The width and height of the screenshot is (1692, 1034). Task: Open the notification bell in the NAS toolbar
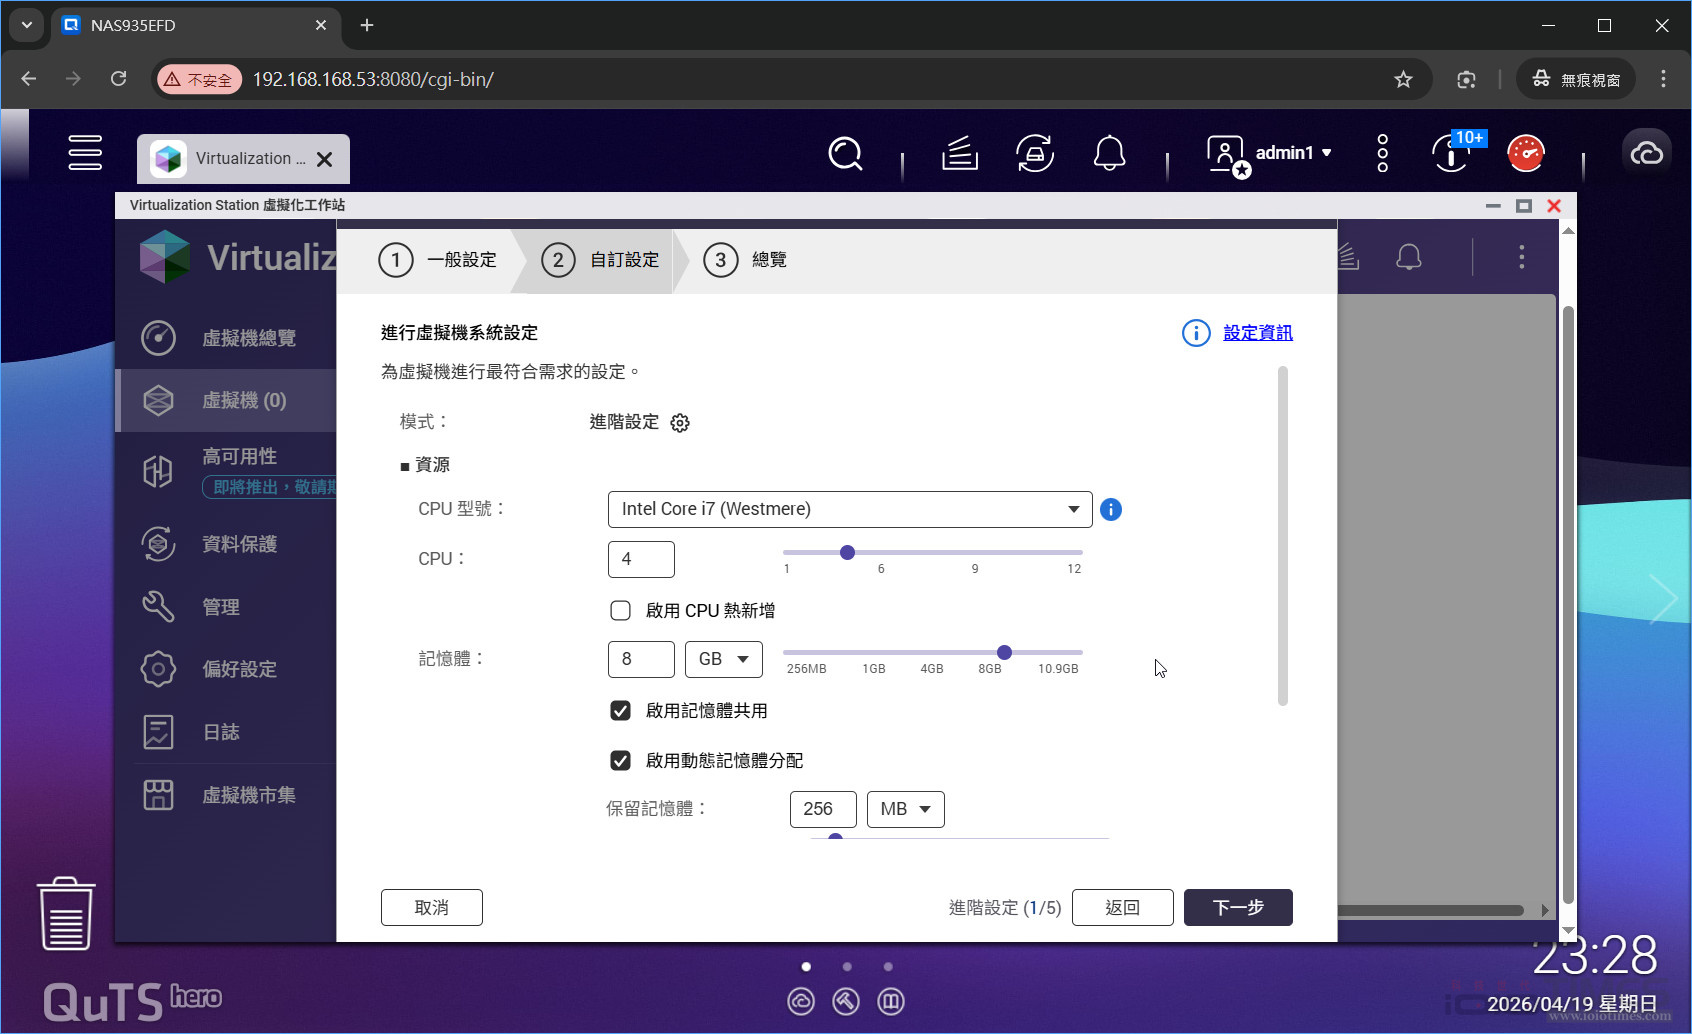pyautogui.click(x=1109, y=154)
